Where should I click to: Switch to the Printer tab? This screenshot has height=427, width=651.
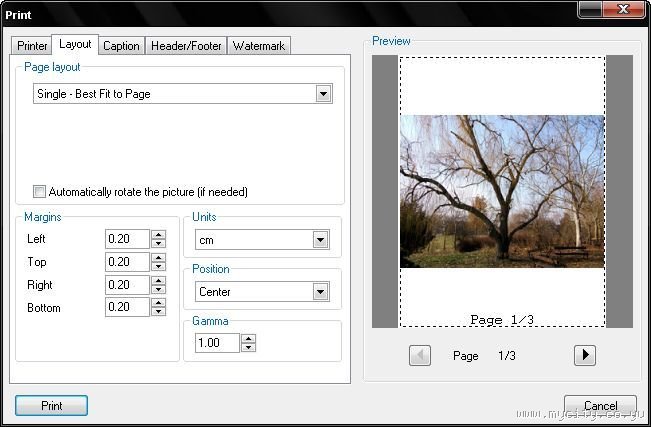[x=32, y=46]
